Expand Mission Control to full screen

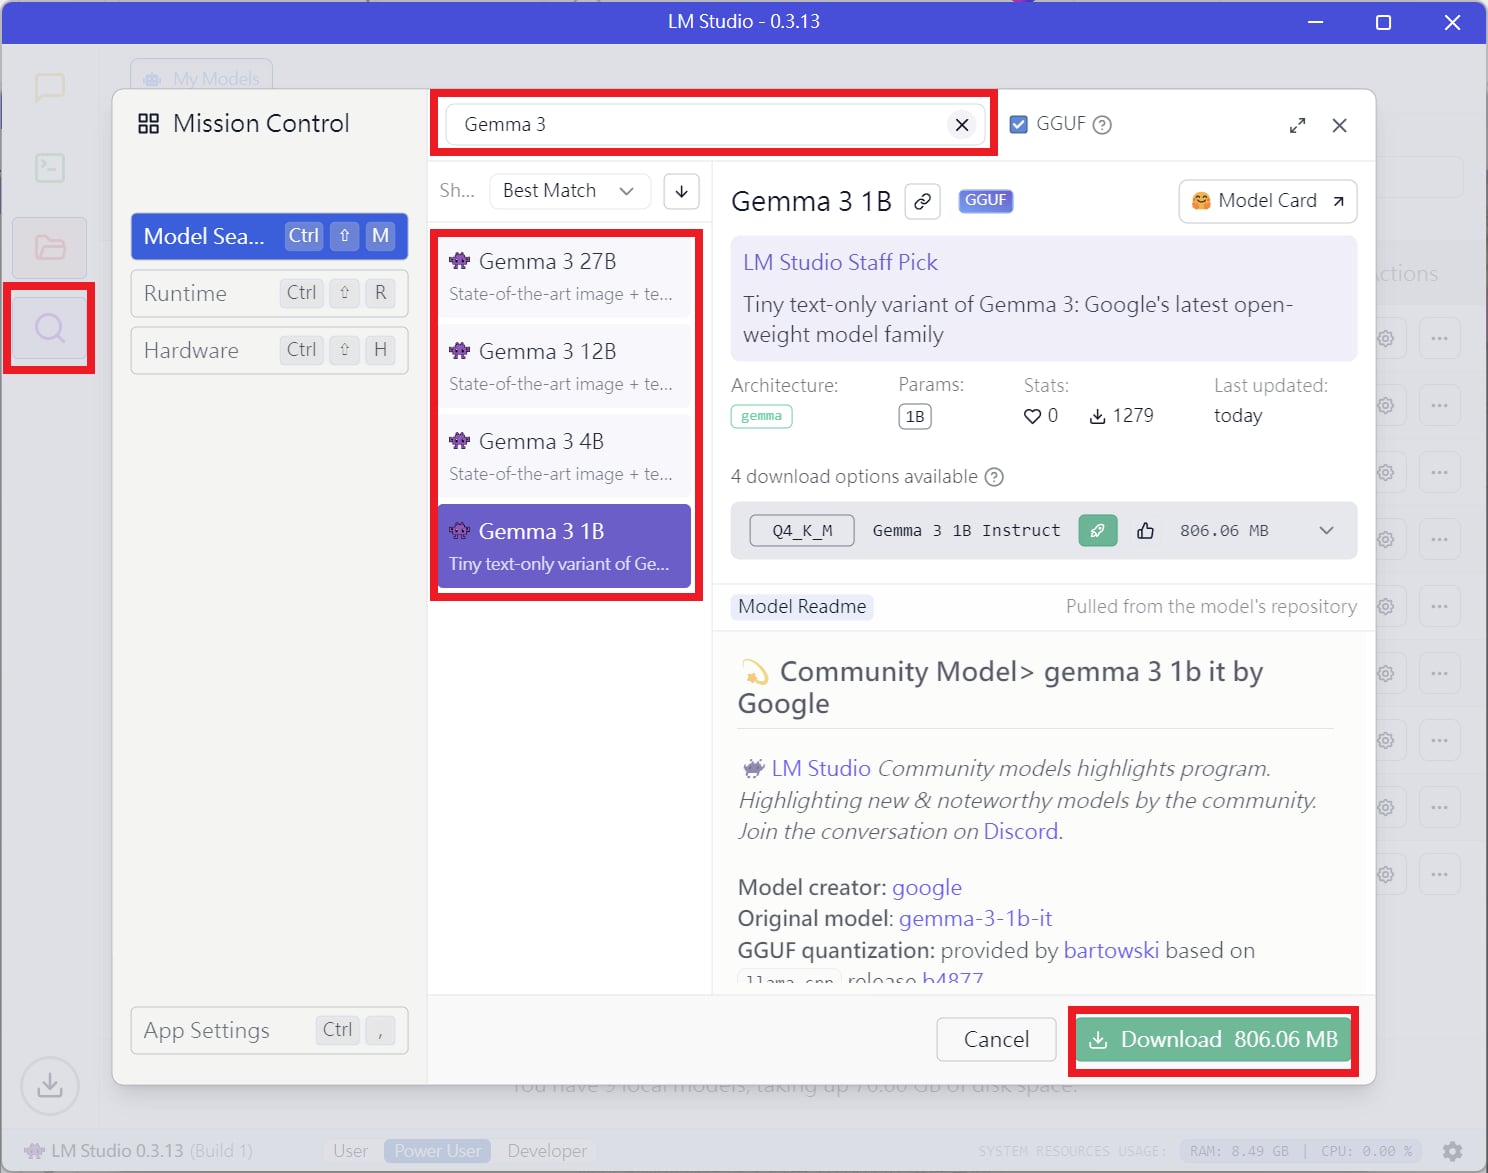(1297, 125)
